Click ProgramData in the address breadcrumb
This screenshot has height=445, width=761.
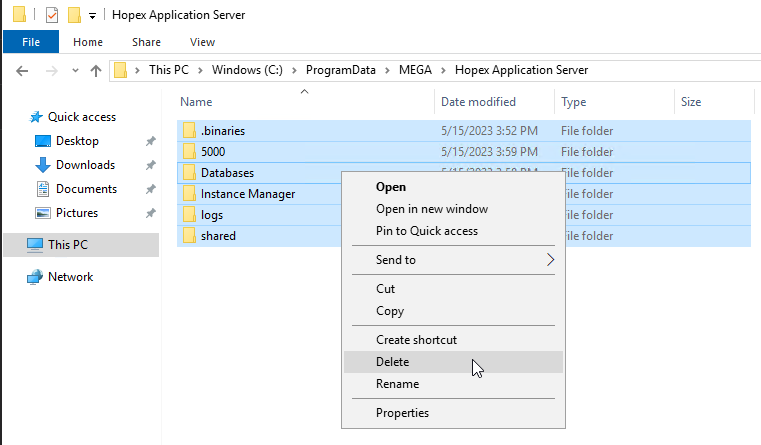(341, 70)
